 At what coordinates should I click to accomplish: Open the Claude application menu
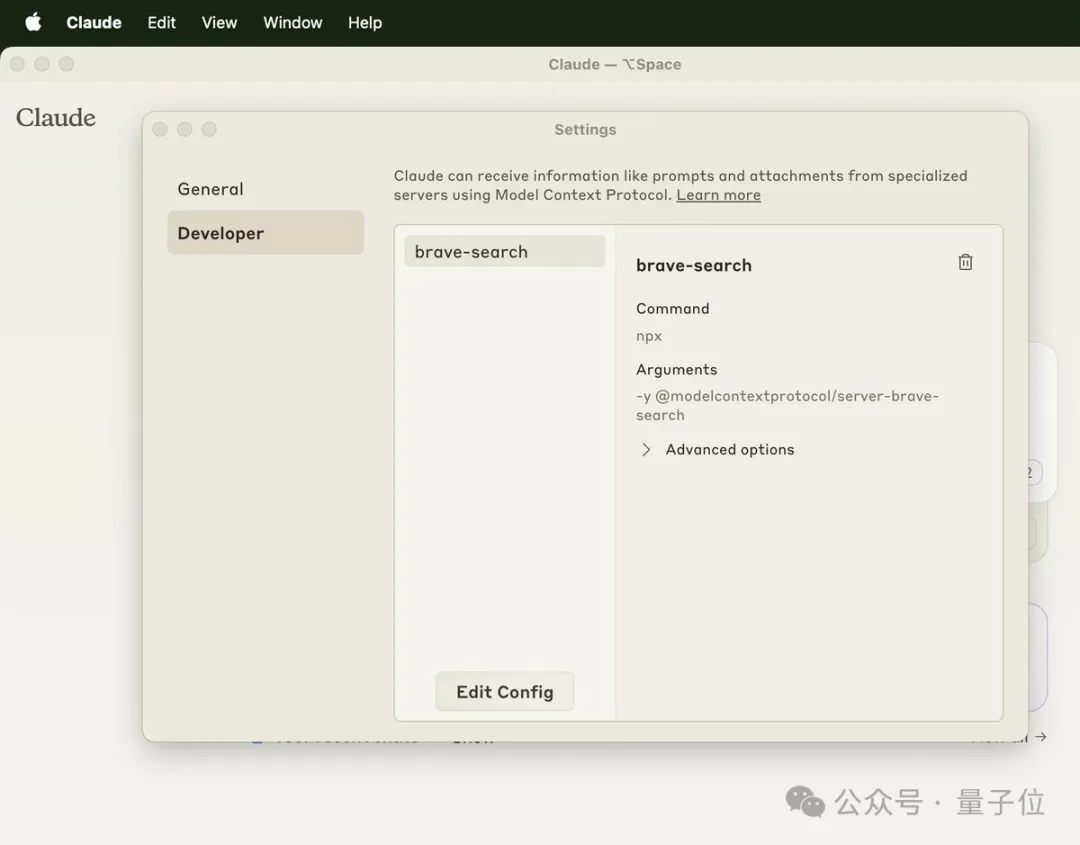coord(94,22)
